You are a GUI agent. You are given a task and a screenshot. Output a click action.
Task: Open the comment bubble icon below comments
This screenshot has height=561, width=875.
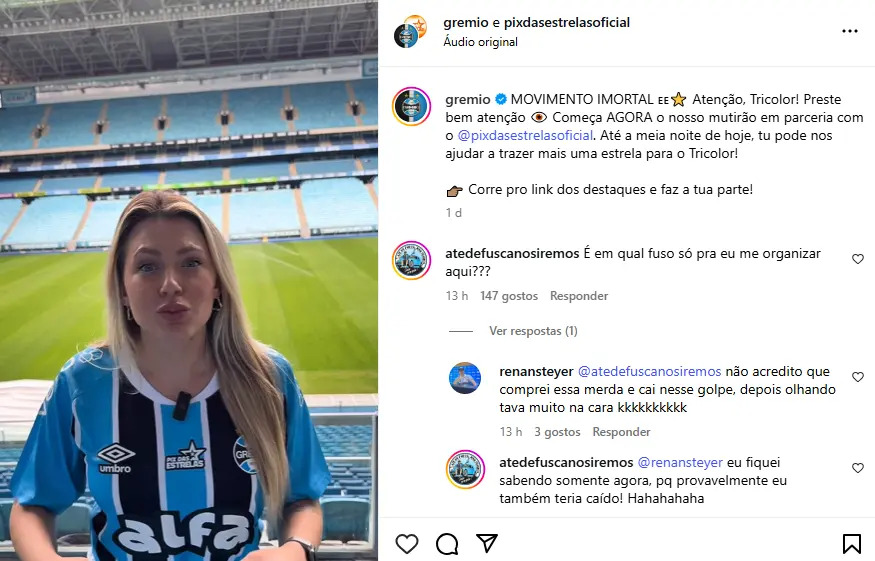447,544
